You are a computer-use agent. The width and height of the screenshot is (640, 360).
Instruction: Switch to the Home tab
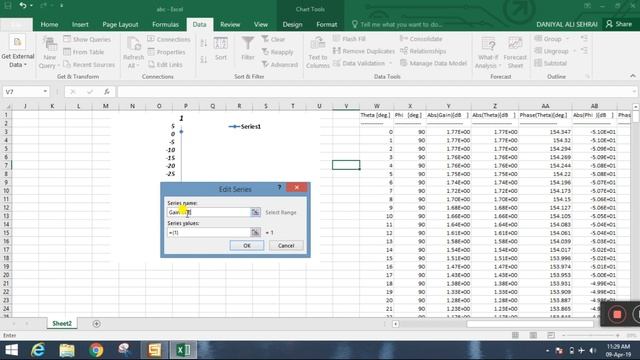[x=49, y=24]
